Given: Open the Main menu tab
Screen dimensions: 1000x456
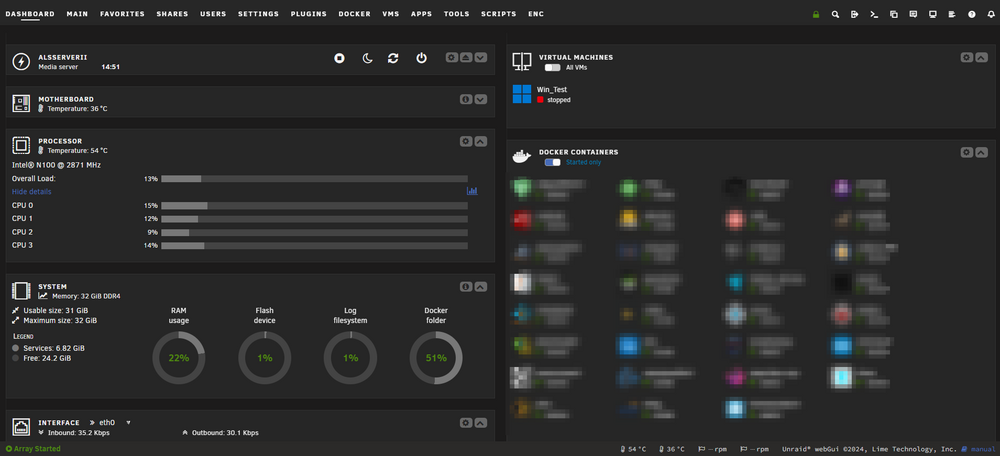Looking at the screenshot, I should point(77,14).
